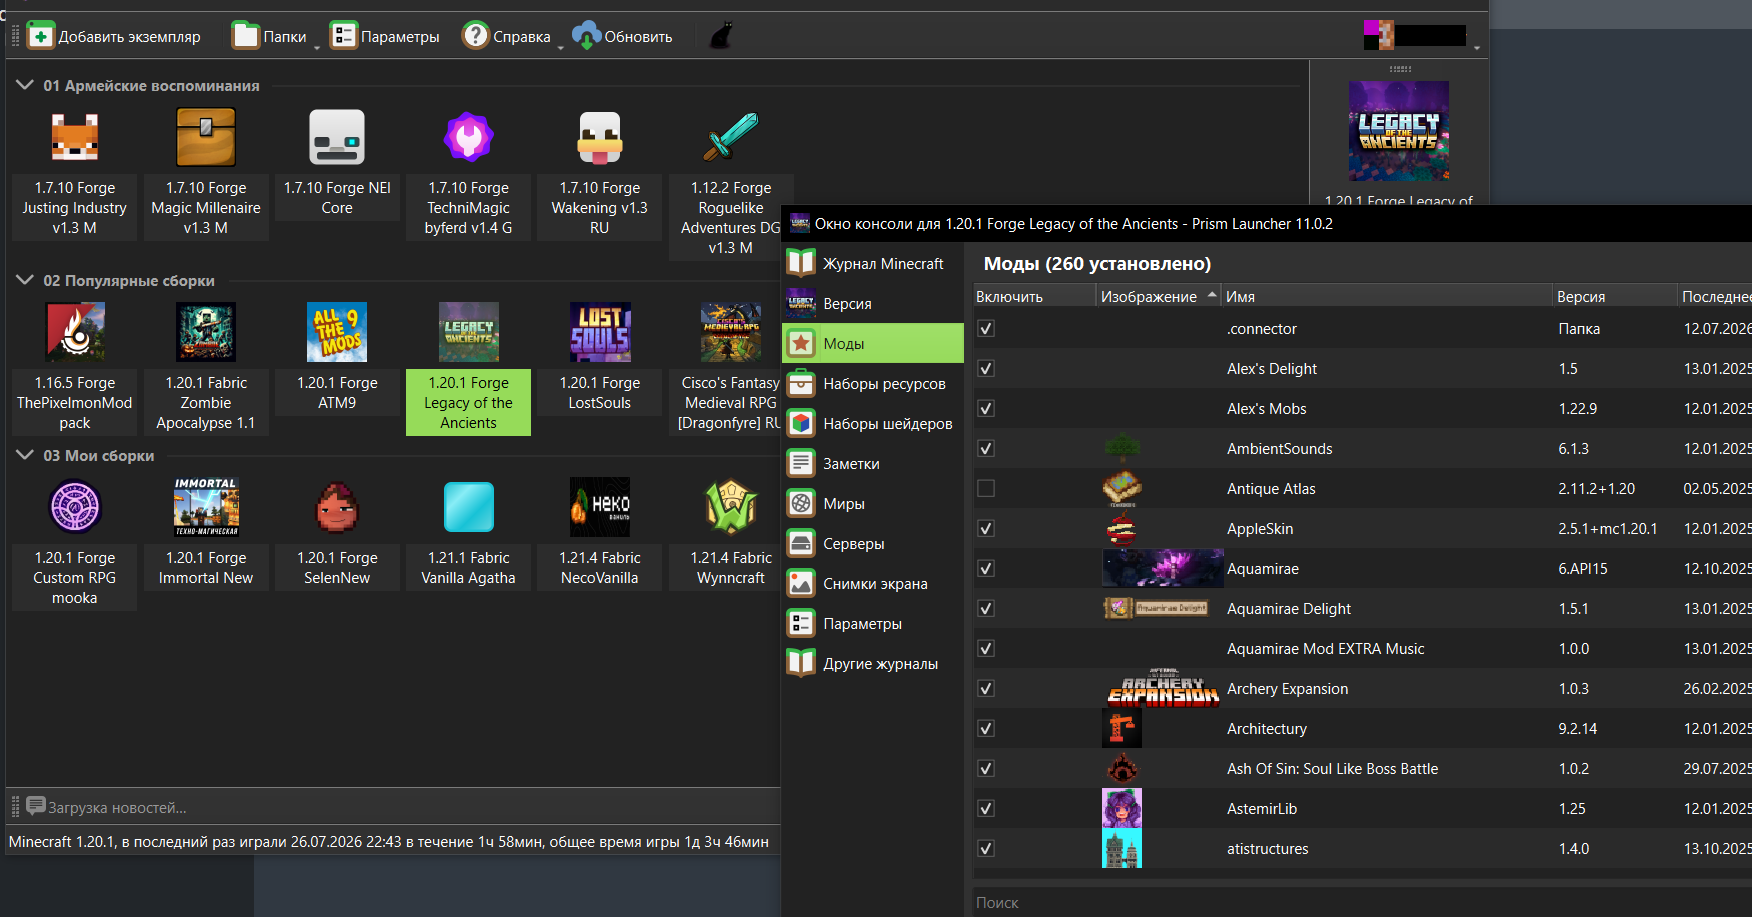1752x917 pixels.
Task: Select the ThePixelmonModpack instance icon
Action: 75,332
